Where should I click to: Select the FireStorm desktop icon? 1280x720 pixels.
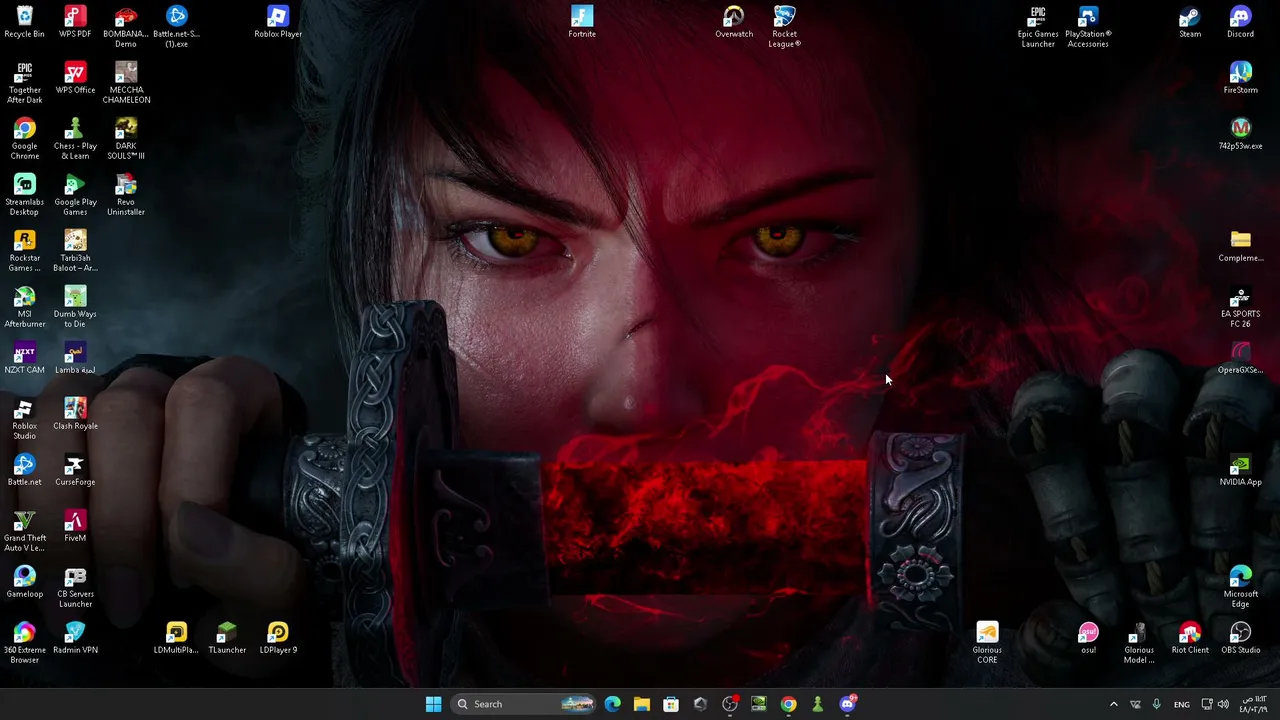[1240, 78]
